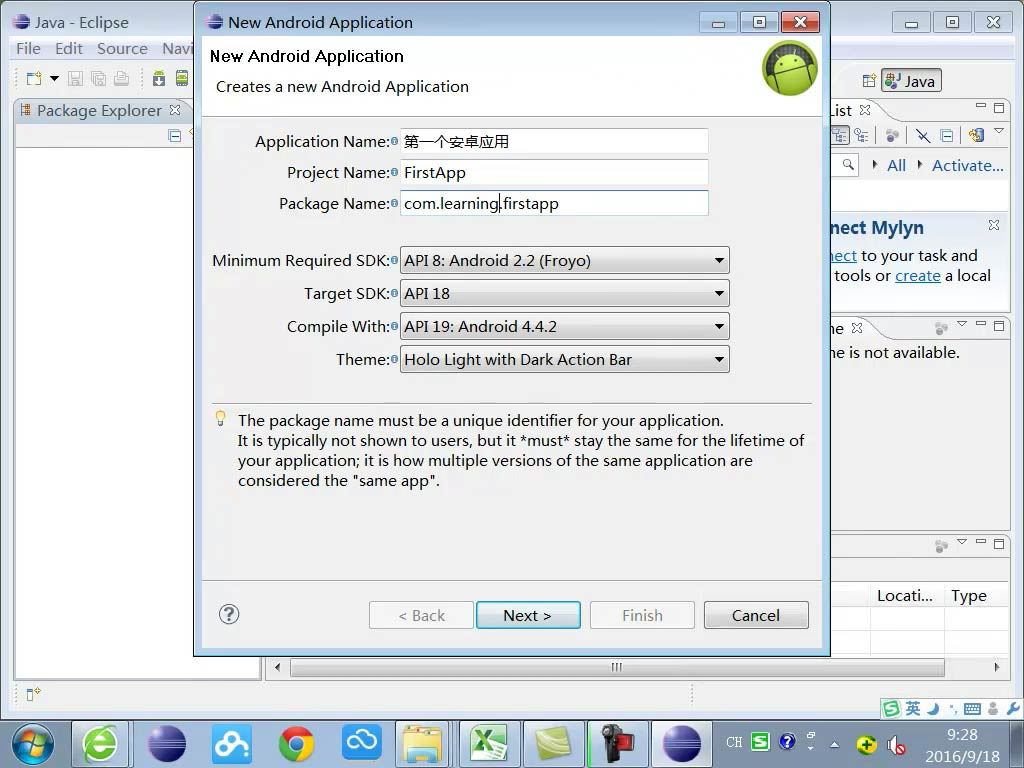Click the muted volume tray icon
Screen dimensions: 1024x768
coord(895,744)
